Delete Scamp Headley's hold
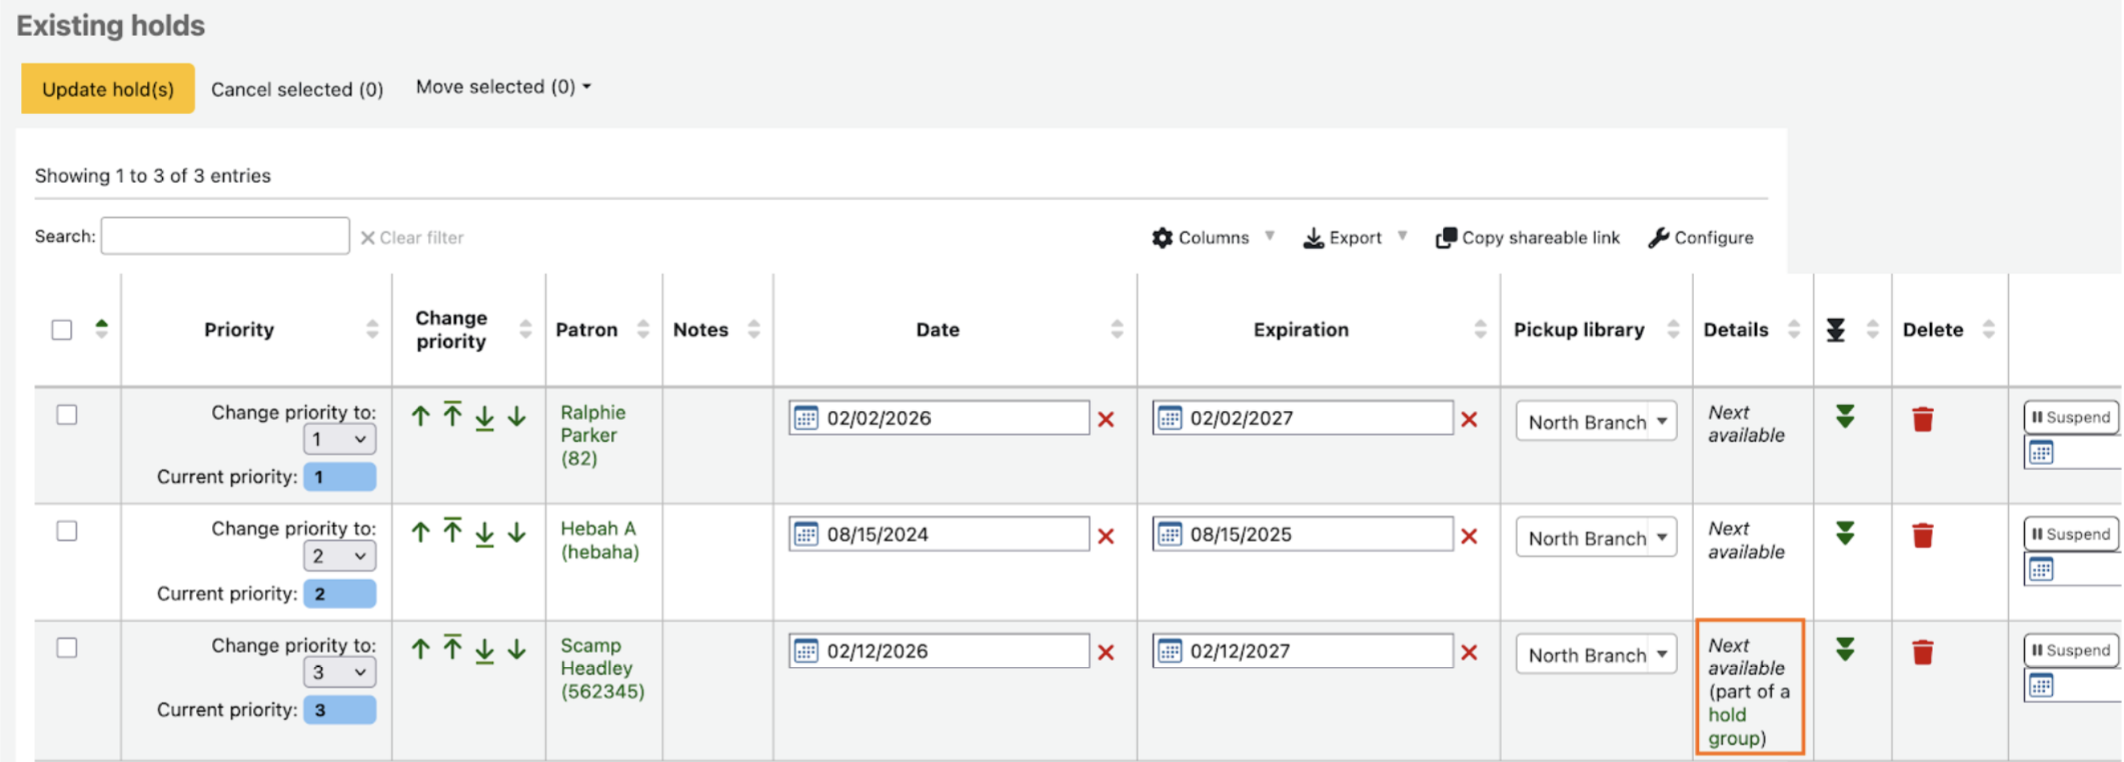 pos(1922,652)
